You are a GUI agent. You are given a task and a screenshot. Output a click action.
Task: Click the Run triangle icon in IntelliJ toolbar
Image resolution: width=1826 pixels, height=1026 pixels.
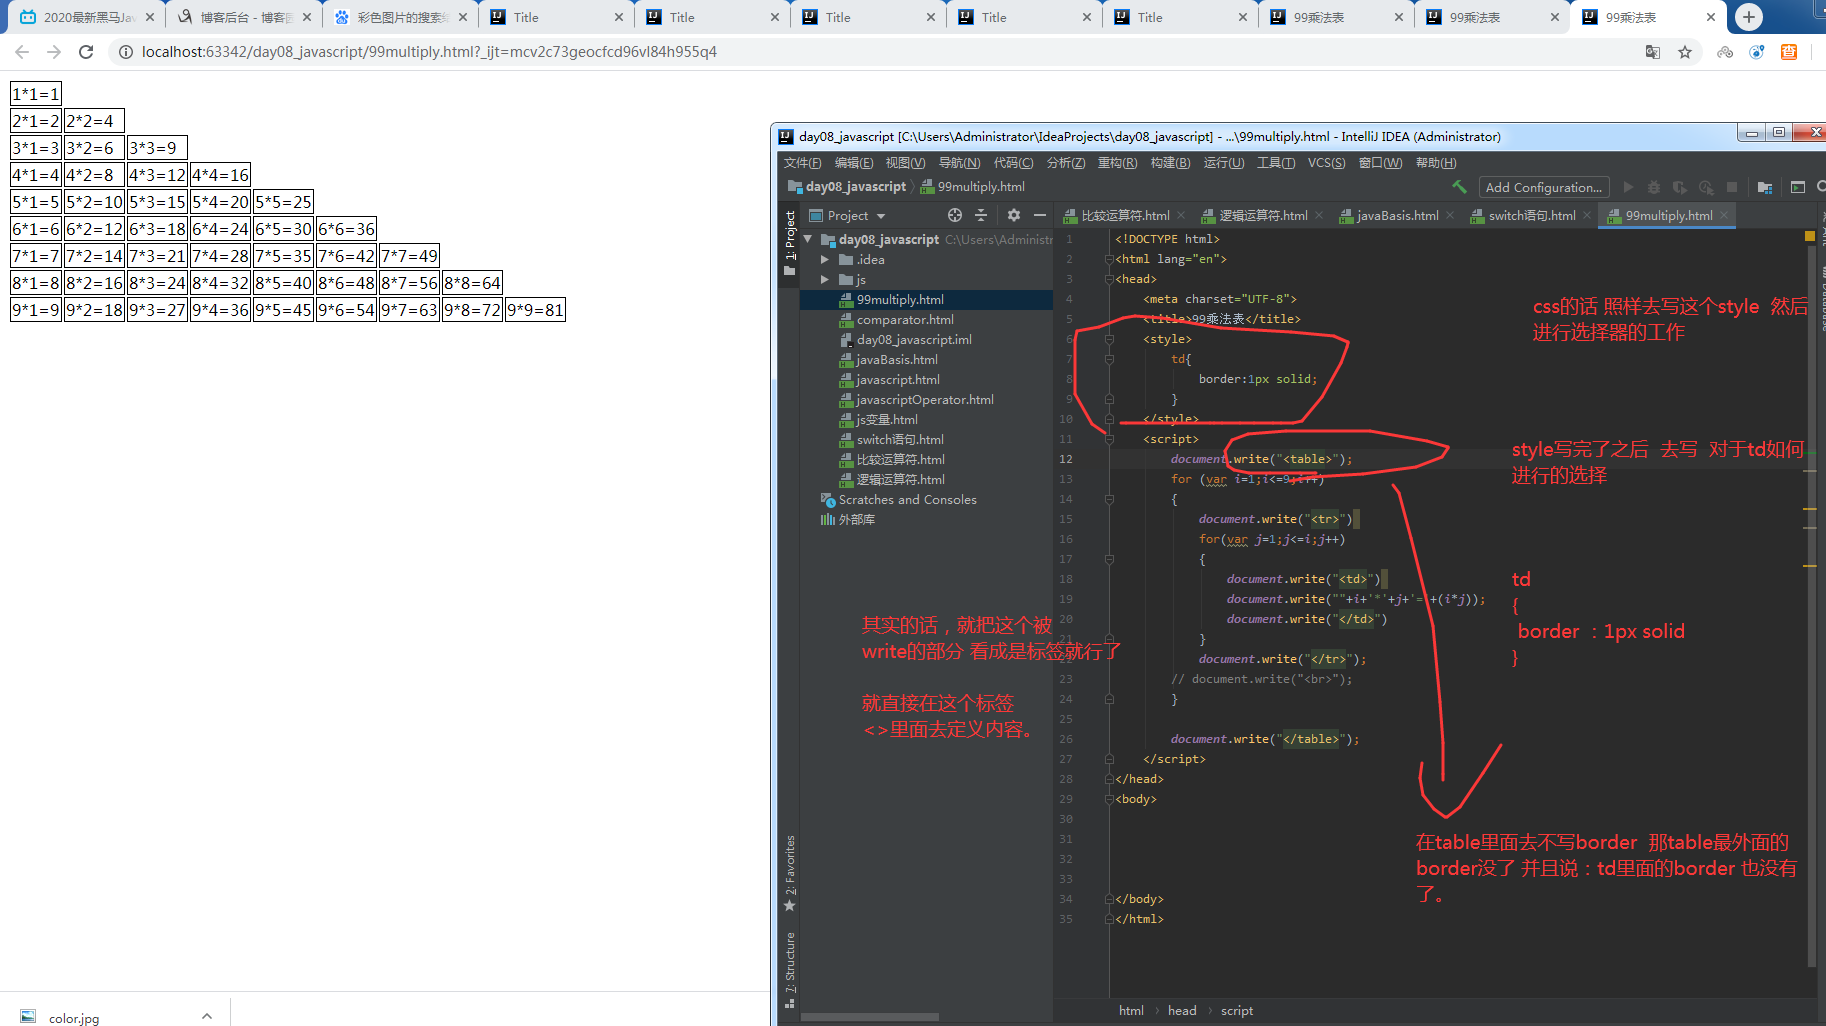(x=1628, y=187)
